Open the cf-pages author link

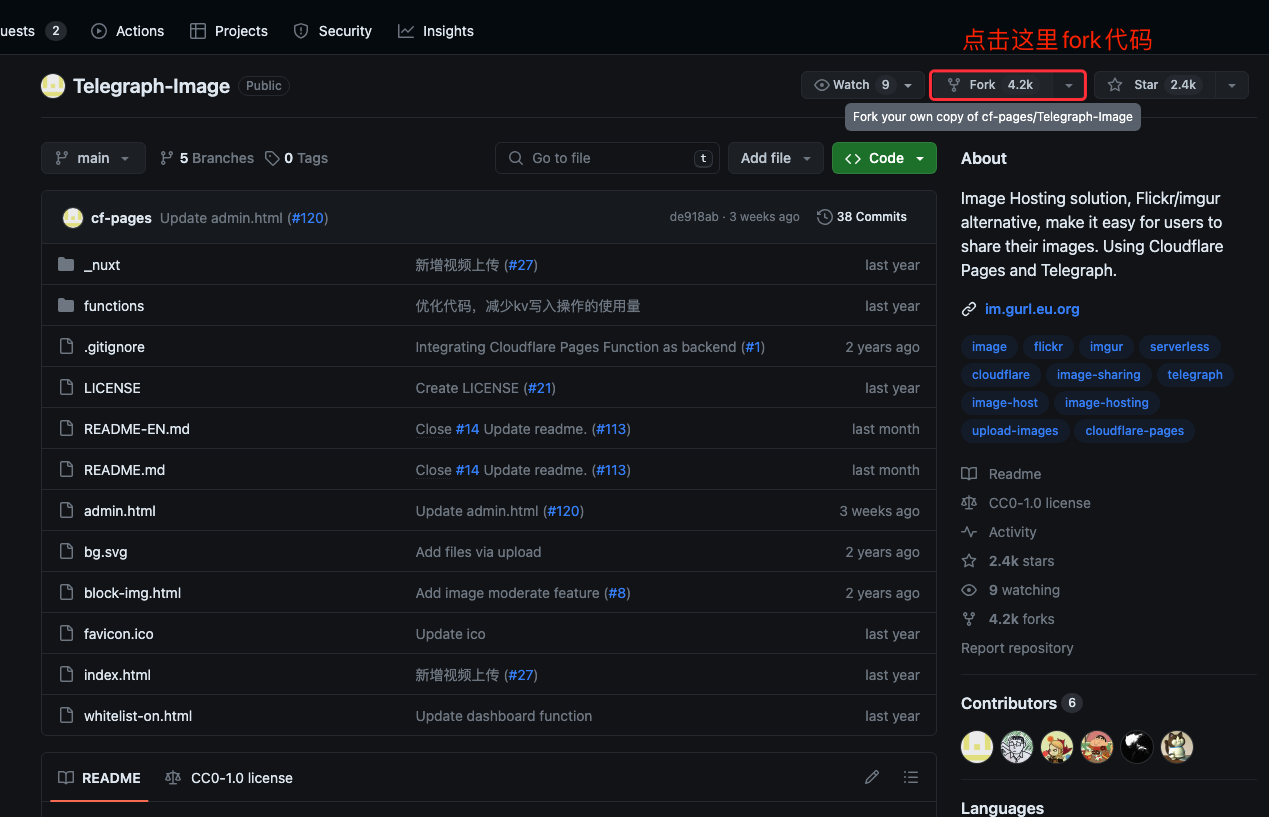(x=121, y=217)
